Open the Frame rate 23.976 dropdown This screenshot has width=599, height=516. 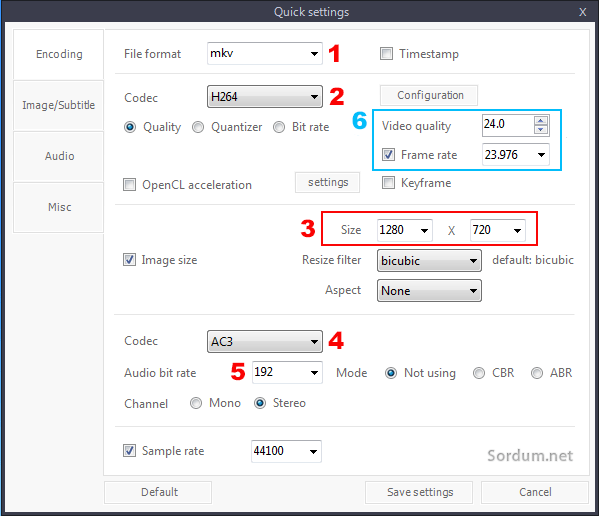(x=516, y=155)
